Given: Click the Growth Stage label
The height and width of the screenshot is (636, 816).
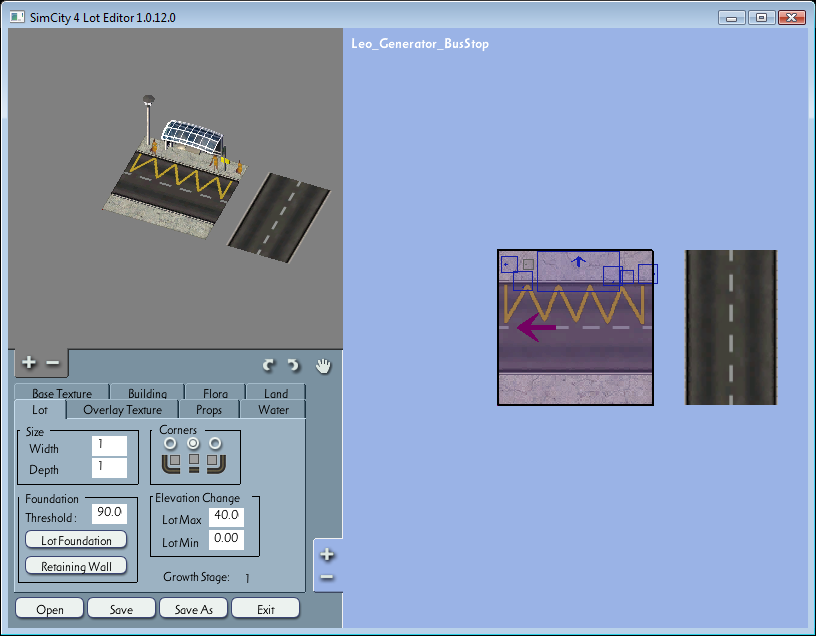Looking at the screenshot, I should pos(196,577).
